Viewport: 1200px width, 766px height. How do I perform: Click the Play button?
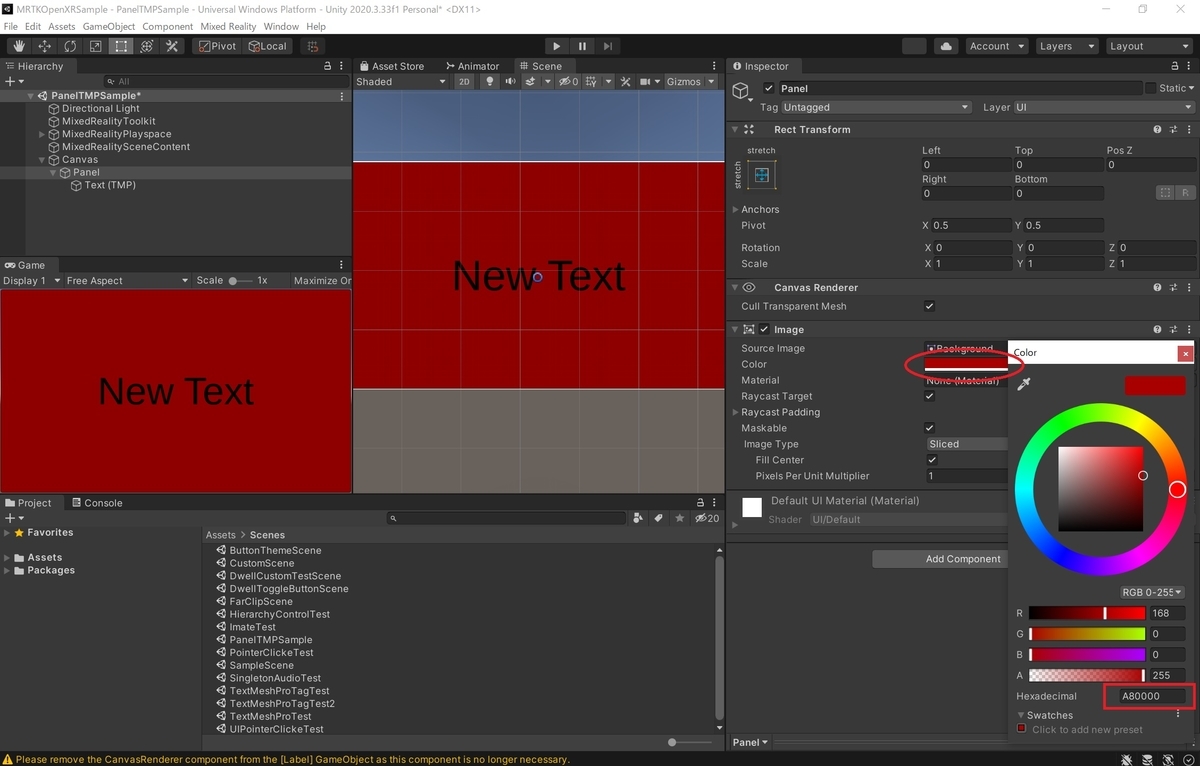coord(557,46)
